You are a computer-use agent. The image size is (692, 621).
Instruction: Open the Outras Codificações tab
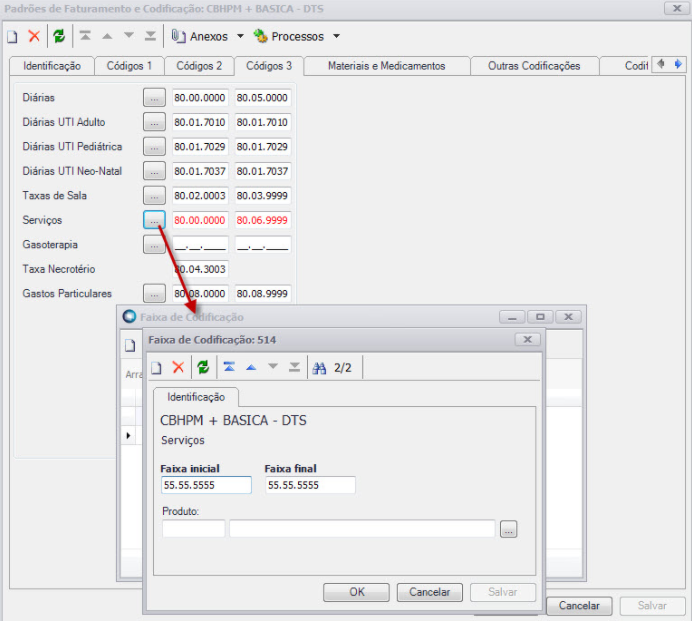point(534,66)
